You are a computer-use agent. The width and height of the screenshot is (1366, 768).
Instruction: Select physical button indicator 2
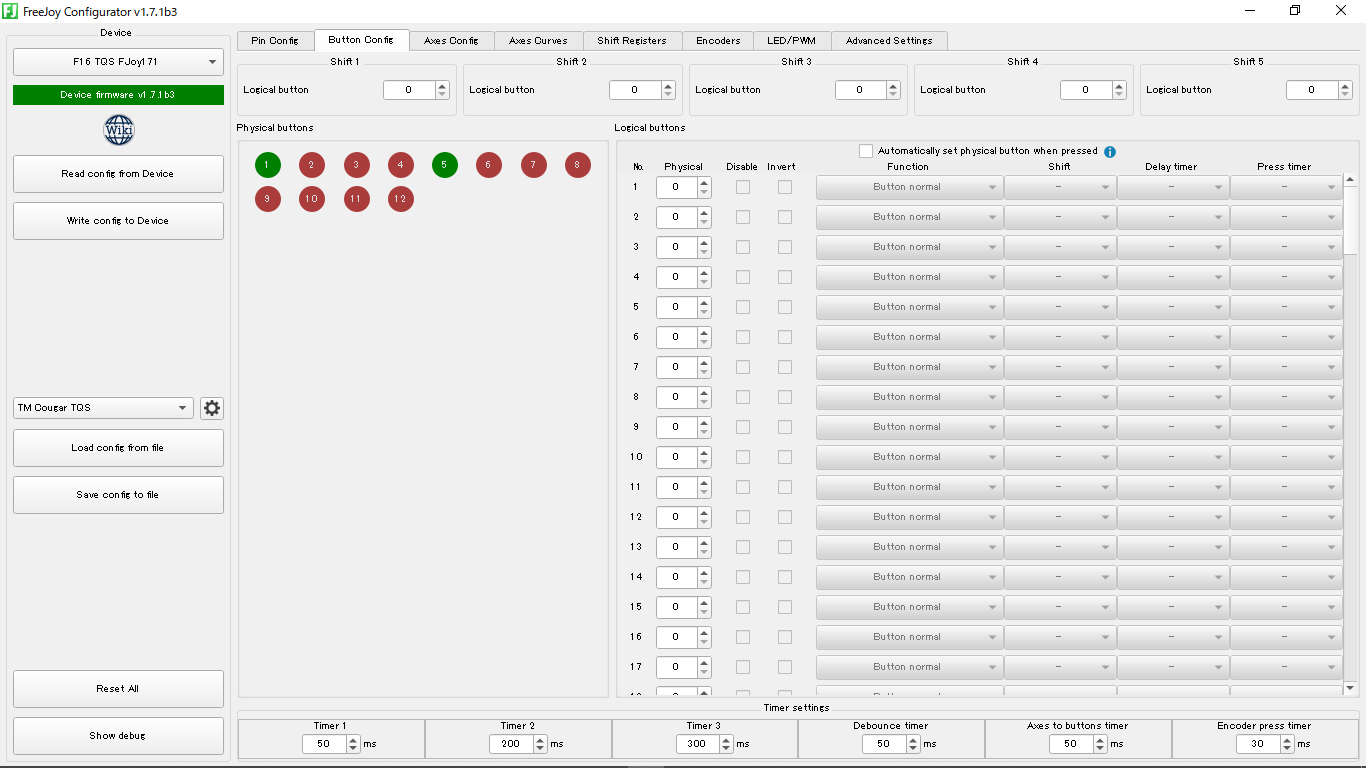[x=312, y=165]
